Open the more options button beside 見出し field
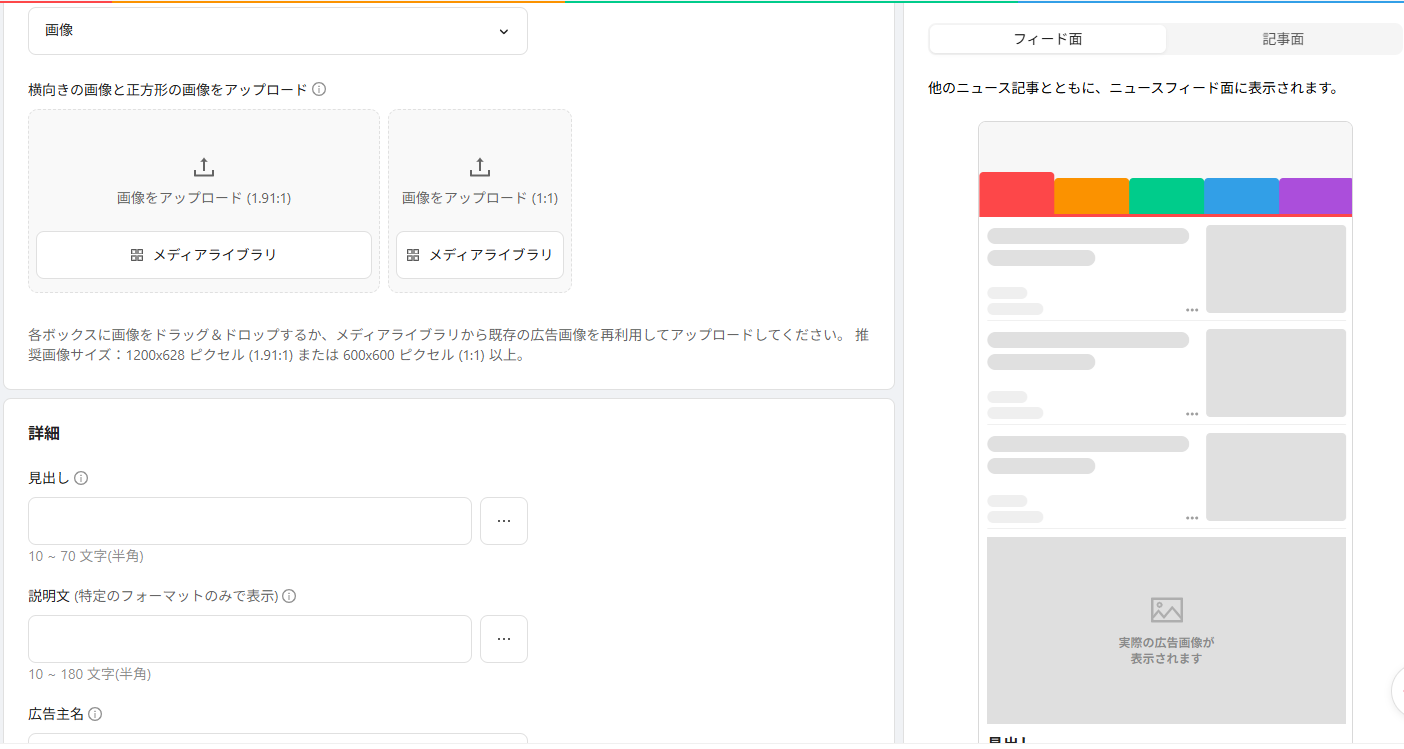Viewport: 1404px width, 749px height. click(x=504, y=521)
